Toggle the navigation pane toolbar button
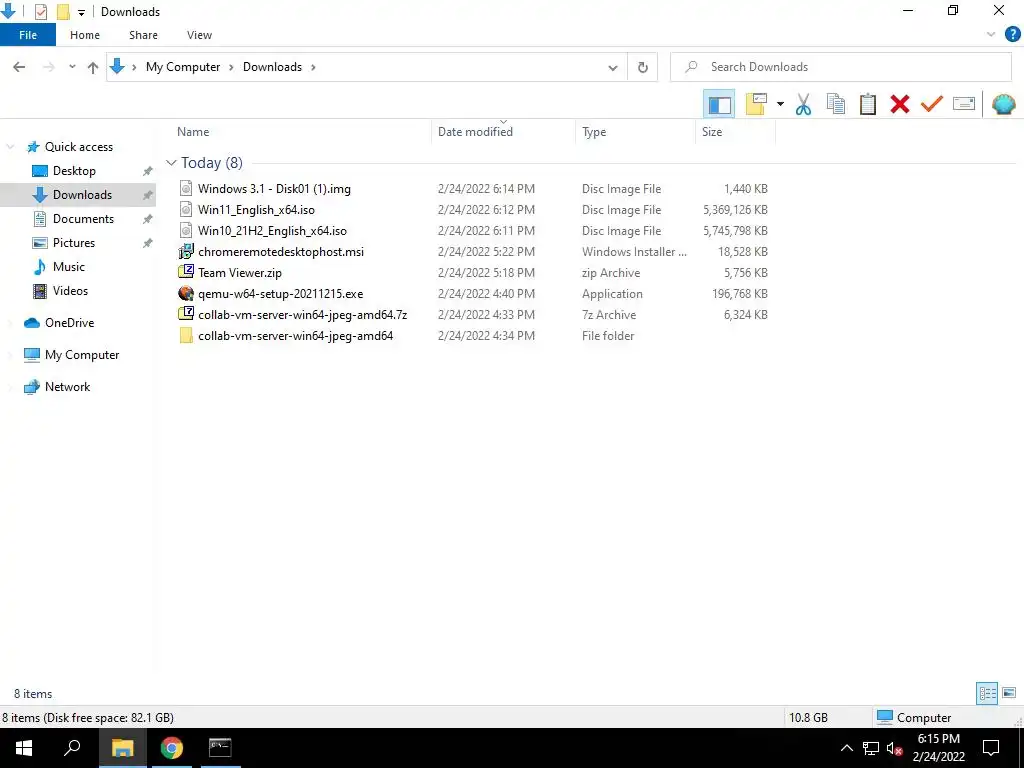This screenshot has height=768, width=1024. 719,104
